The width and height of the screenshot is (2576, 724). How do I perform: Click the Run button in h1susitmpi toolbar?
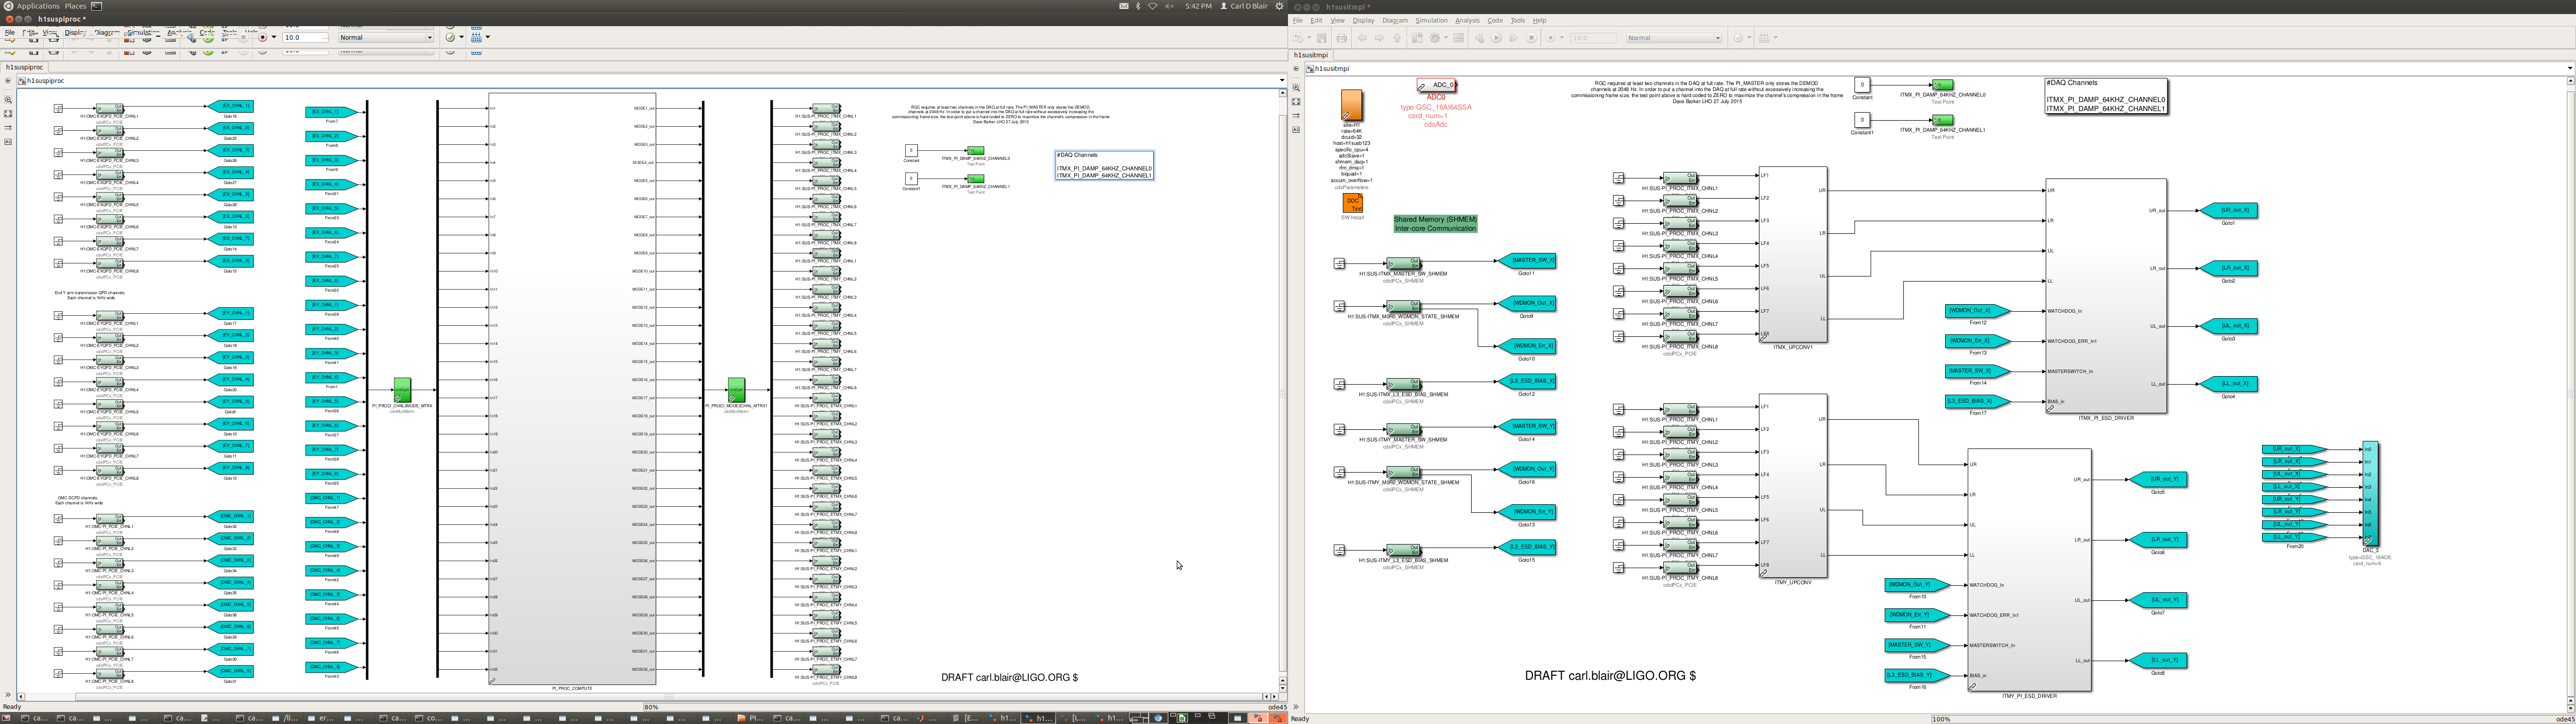pos(1496,38)
